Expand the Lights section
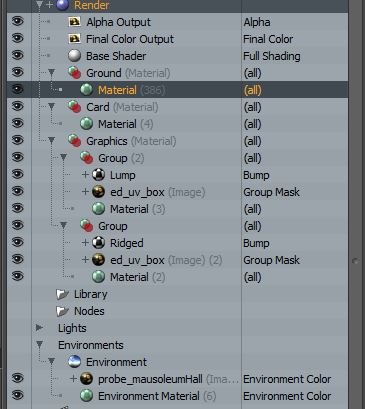The image size is (365, 409). click(39, 328)
